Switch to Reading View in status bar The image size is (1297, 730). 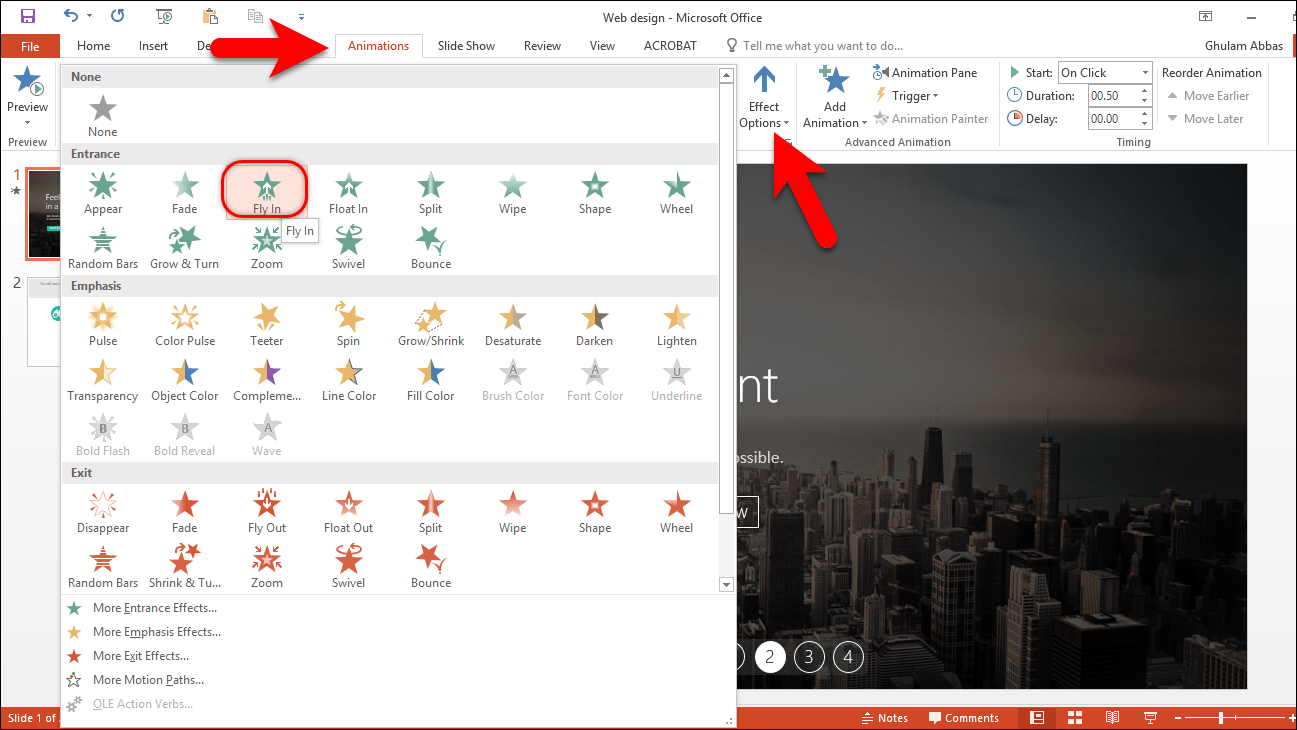click(x=1112, y=717)
